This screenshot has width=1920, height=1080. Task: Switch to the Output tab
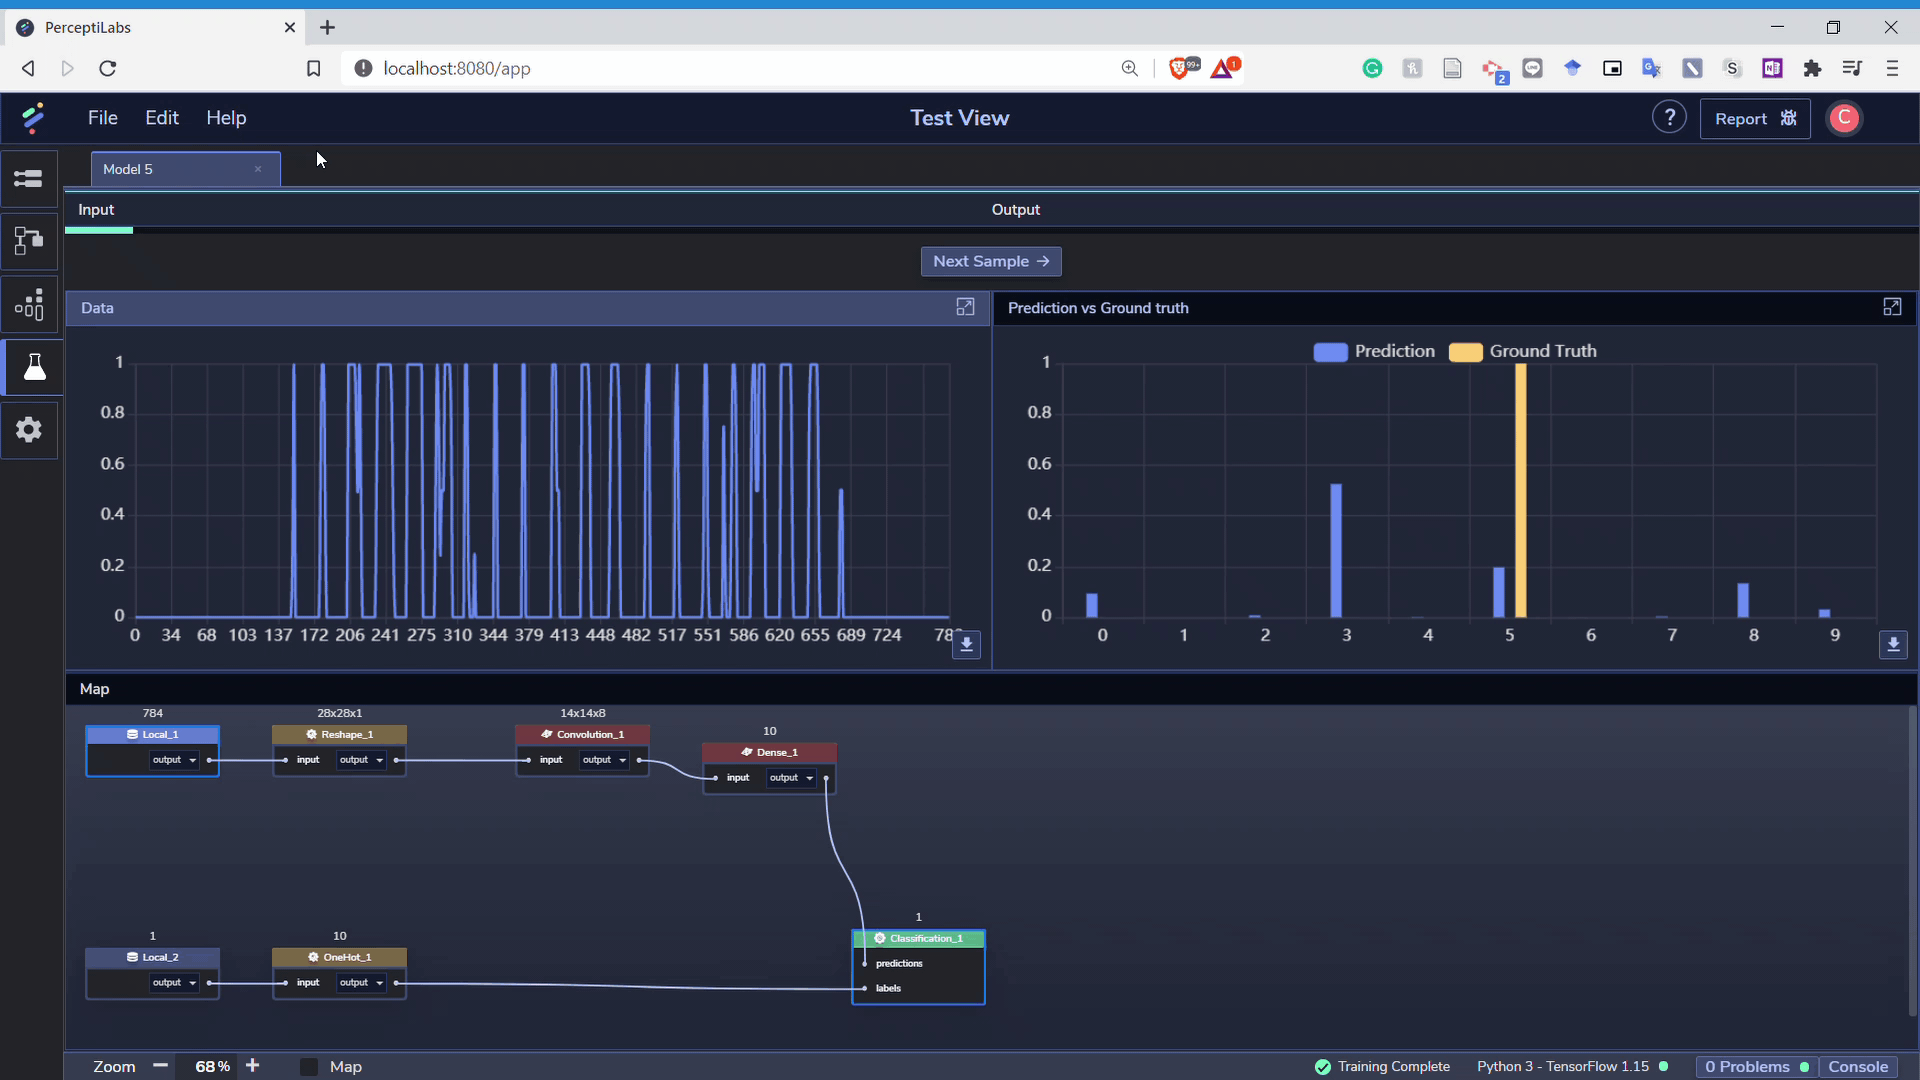pos(1015,210)
